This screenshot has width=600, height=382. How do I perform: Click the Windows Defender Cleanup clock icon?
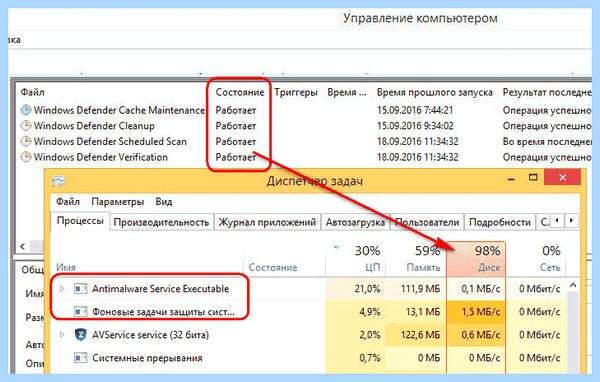(x=26, y=126)
